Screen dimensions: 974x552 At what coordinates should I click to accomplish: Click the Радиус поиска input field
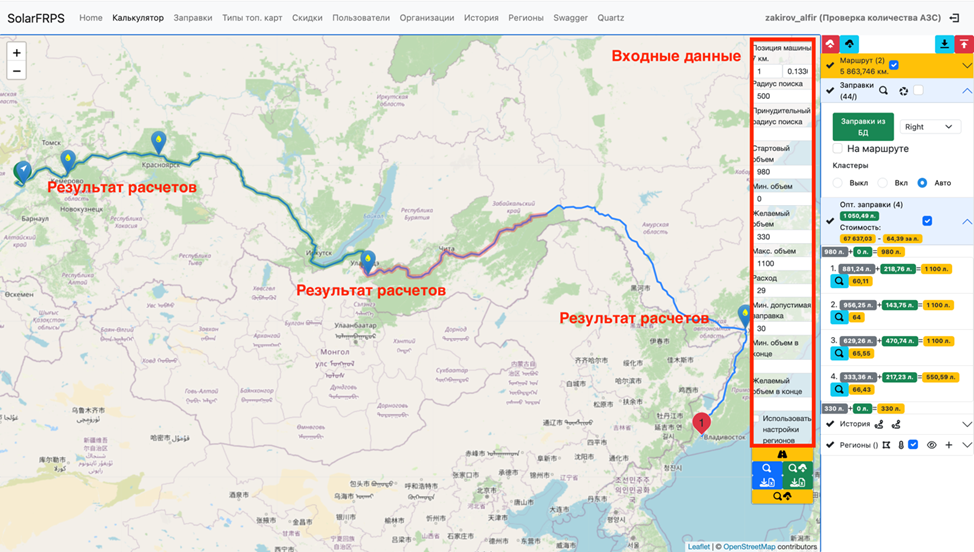click(x=782, y=96)
